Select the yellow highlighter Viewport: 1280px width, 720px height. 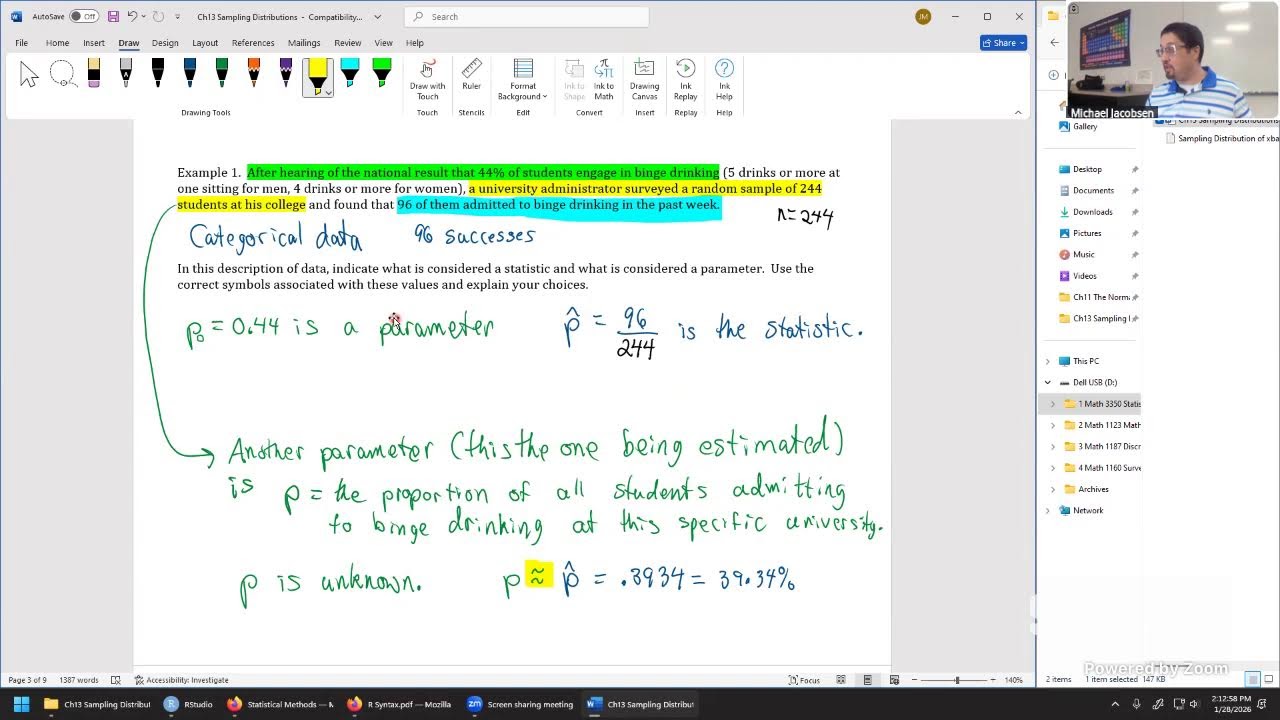[317, 72]
